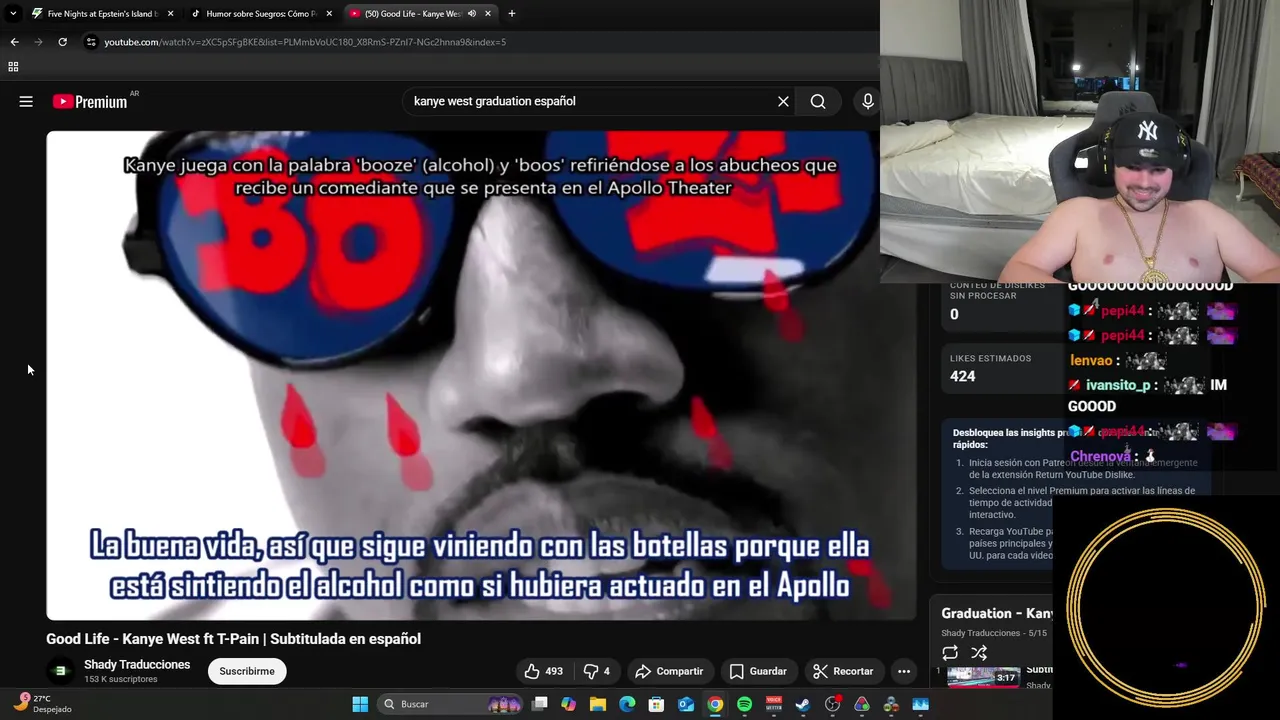The width and height of the screenshot is (1280, 720).
Task: Start voice search with the microphone icon
Action: tap(867, 101)
